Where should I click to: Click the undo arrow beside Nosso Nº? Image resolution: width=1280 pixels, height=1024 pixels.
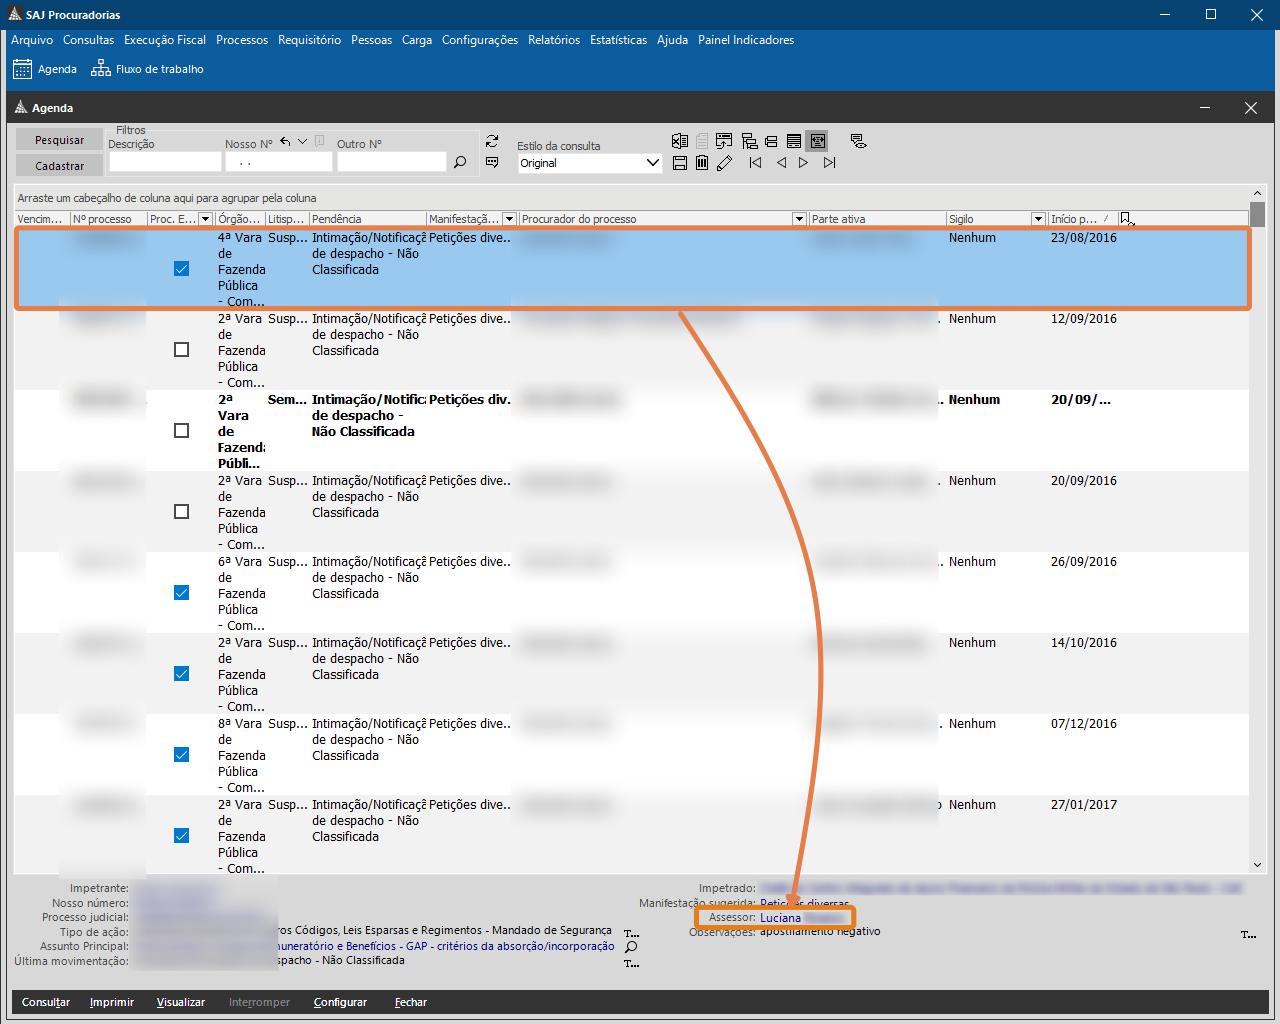285,142
